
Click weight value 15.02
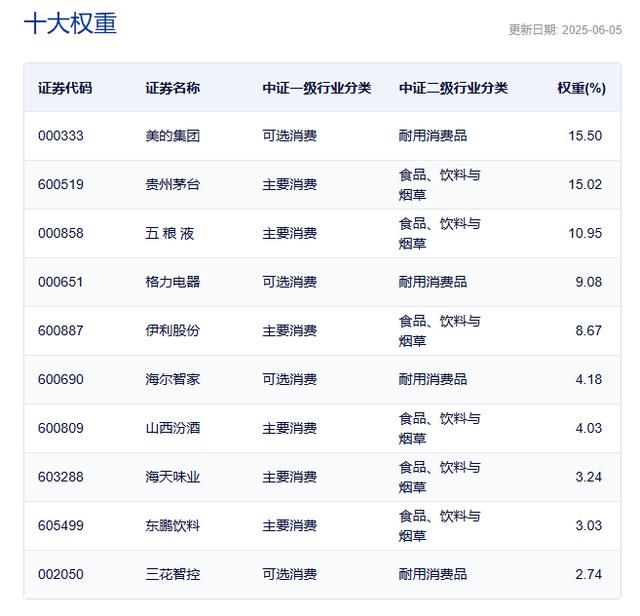click(x=585, y=185)
